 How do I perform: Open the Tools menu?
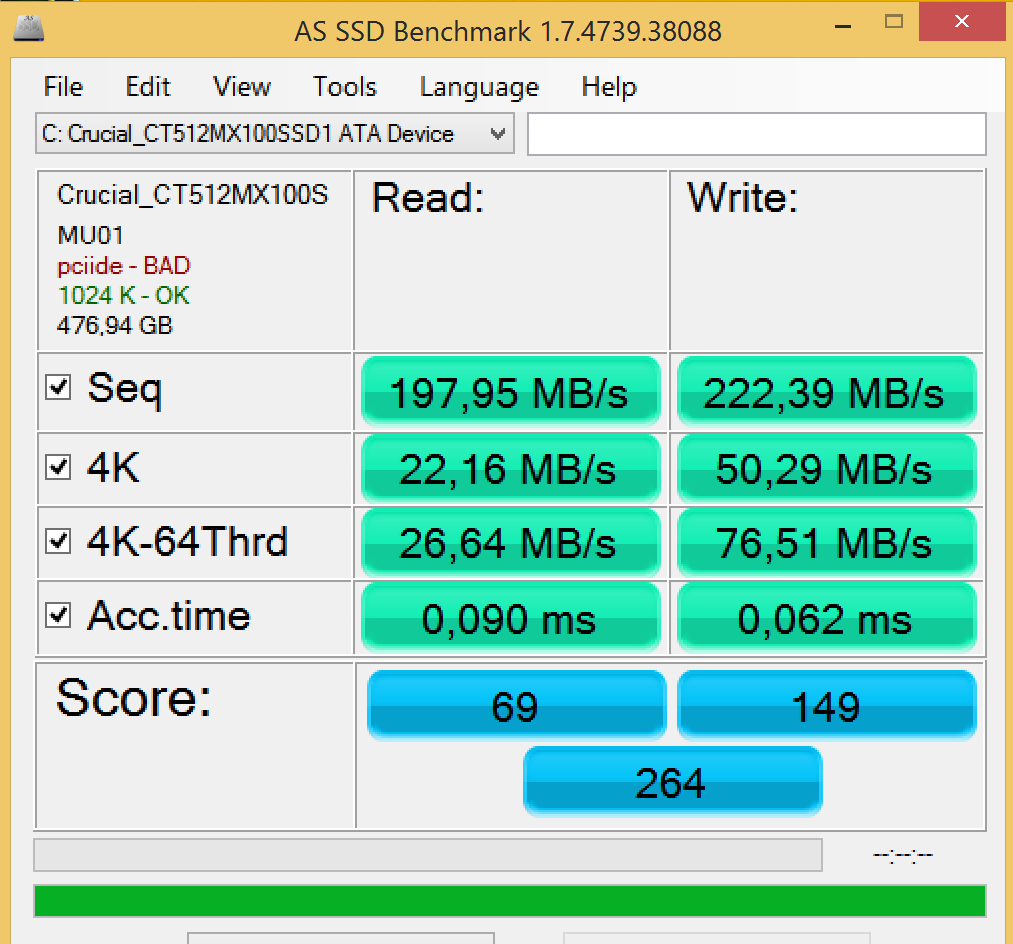344,87
